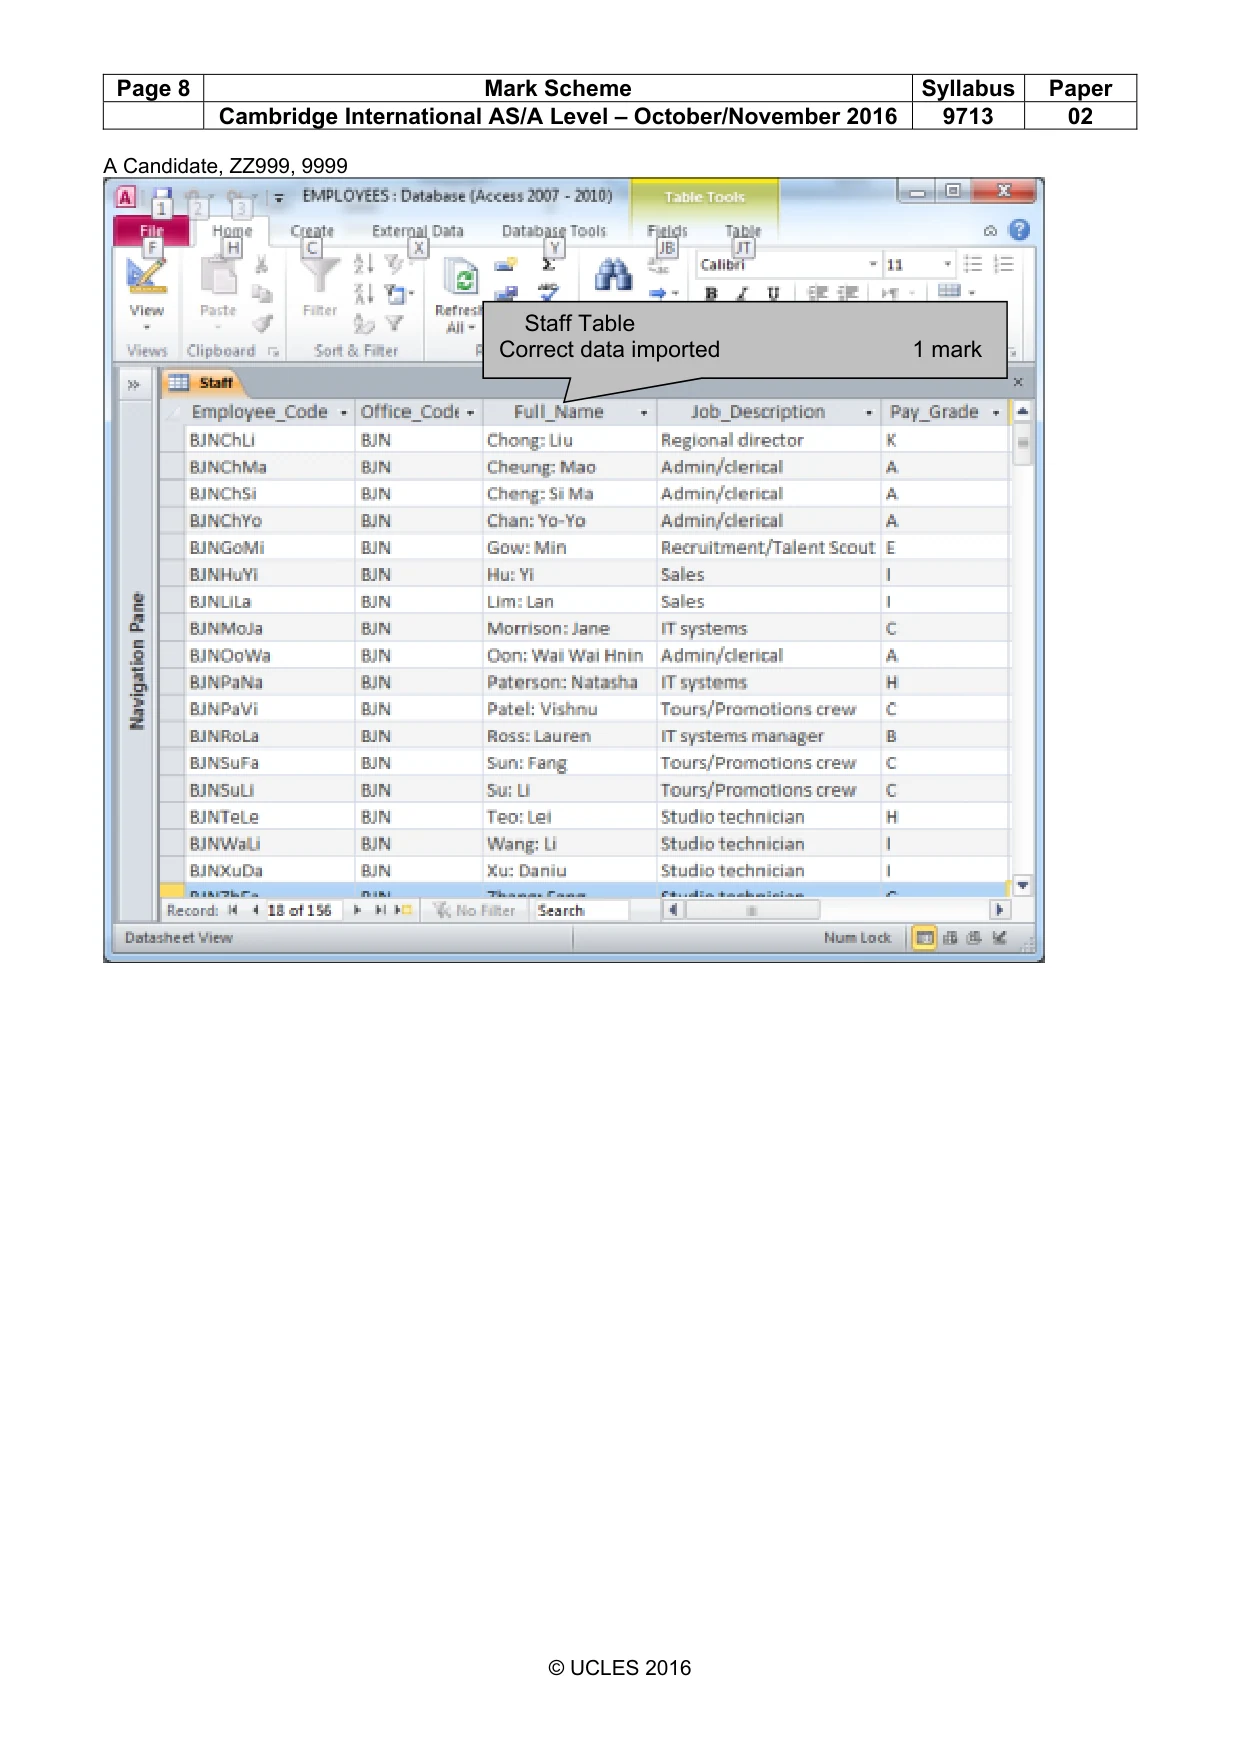
Task: Apply the numbered list icon
Action: (1004, 264)
